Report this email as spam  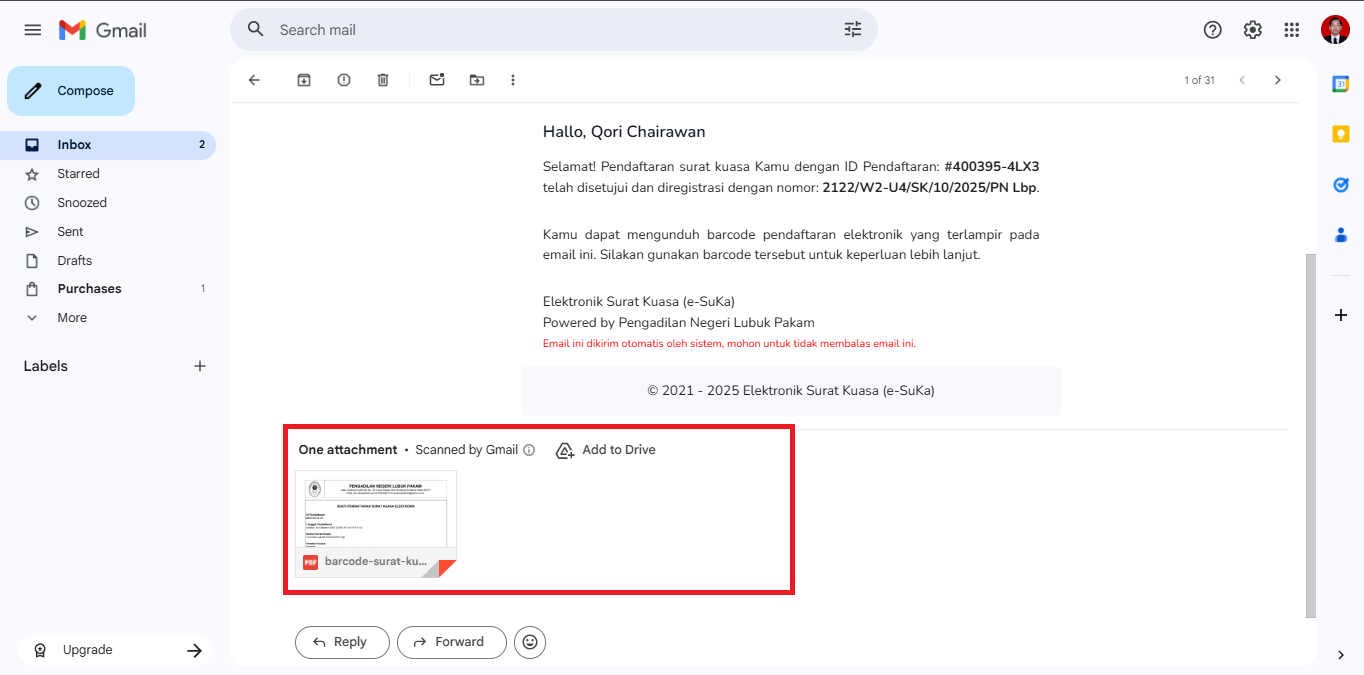click(x=344, y=80)
